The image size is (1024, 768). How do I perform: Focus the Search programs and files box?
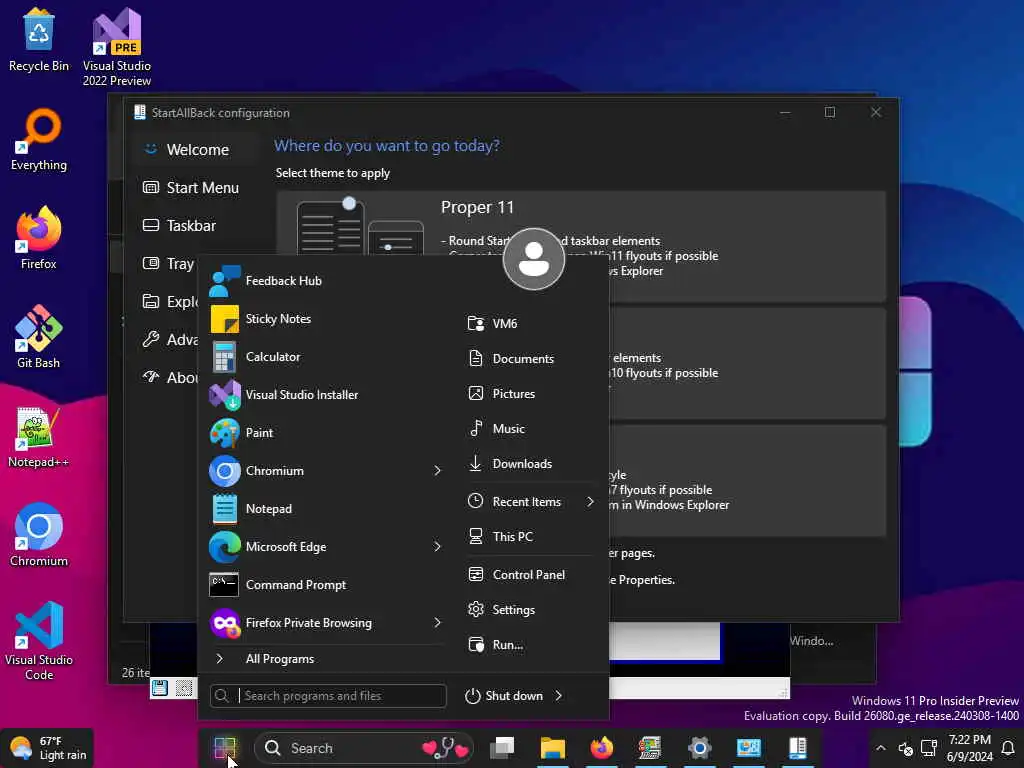[x=328, y=696]
